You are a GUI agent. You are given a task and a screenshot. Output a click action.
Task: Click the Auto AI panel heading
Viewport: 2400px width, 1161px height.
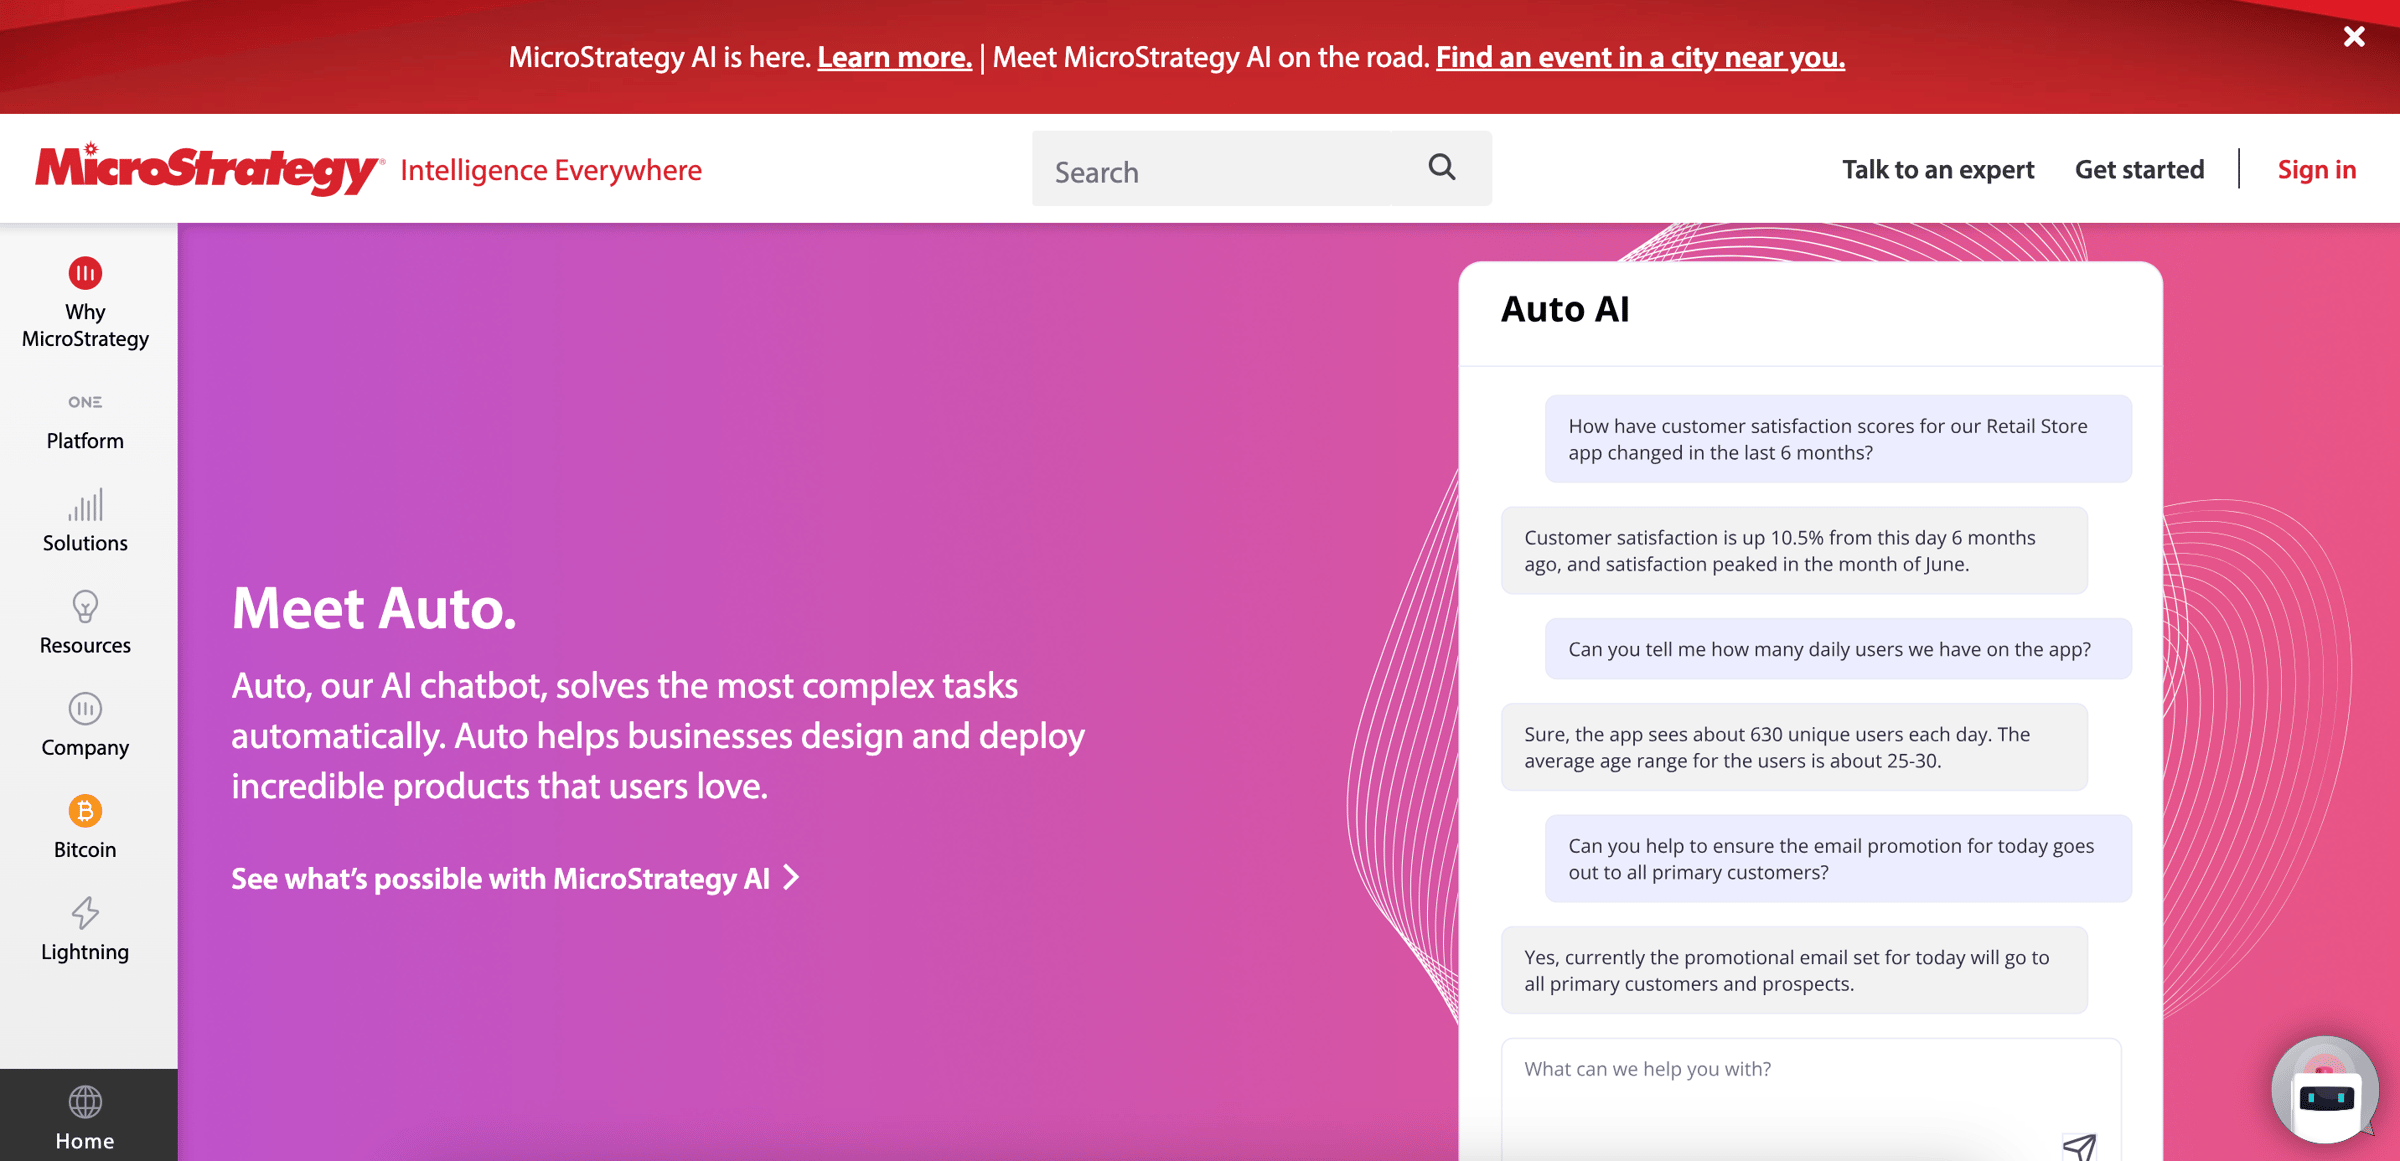pyautogui.click(x=1565, y=309)
